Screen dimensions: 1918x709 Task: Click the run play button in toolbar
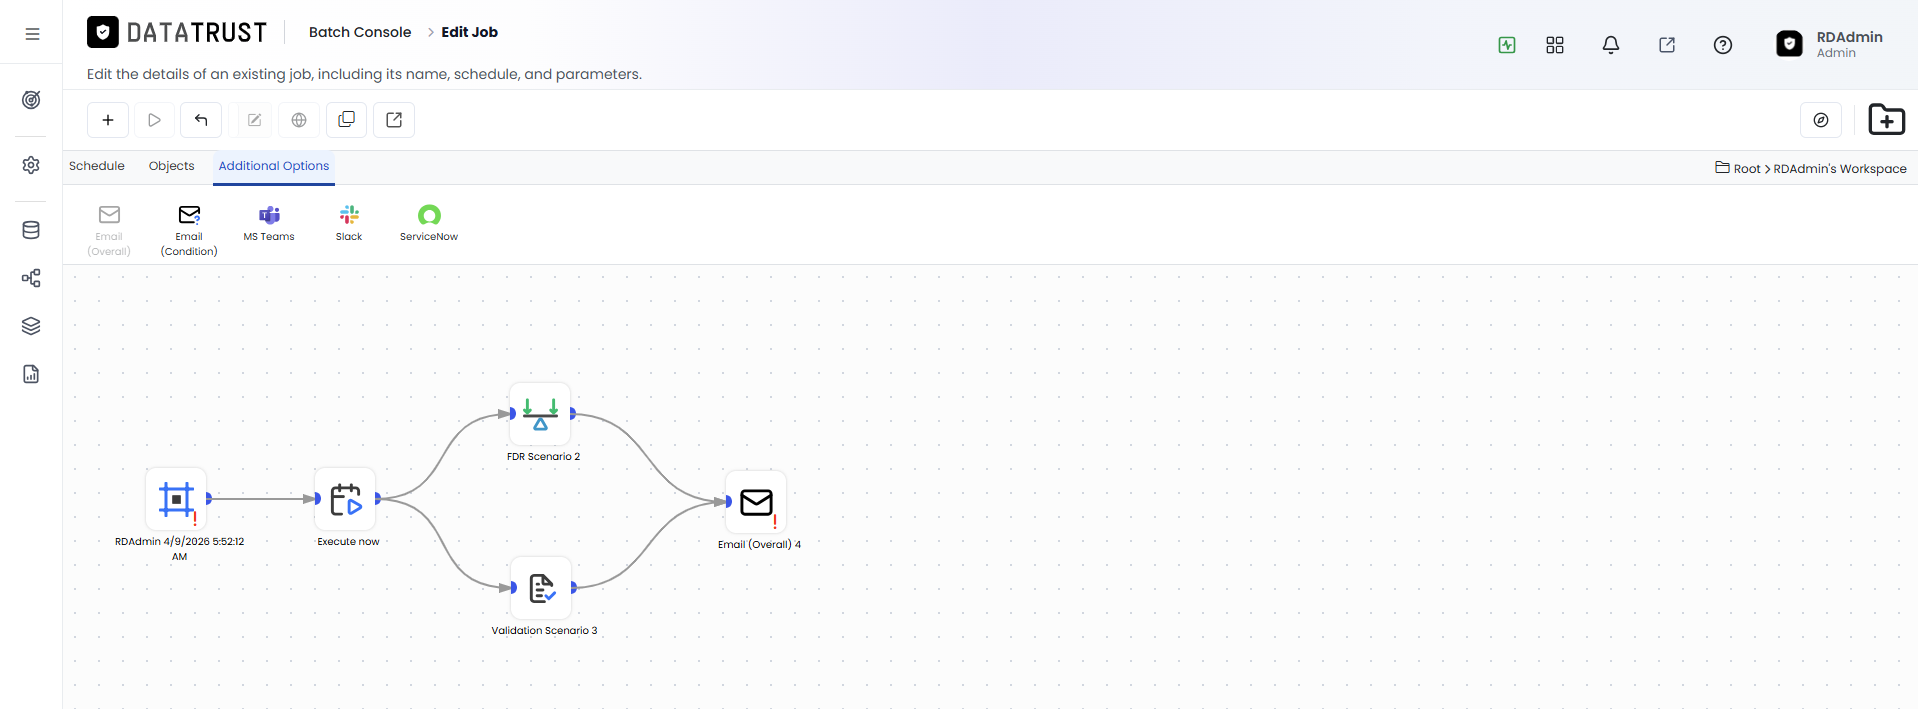(154, 120)
